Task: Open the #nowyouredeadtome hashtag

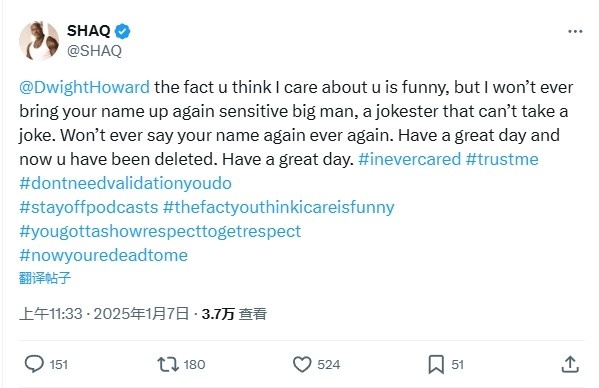Action: [x=104, y=255]
